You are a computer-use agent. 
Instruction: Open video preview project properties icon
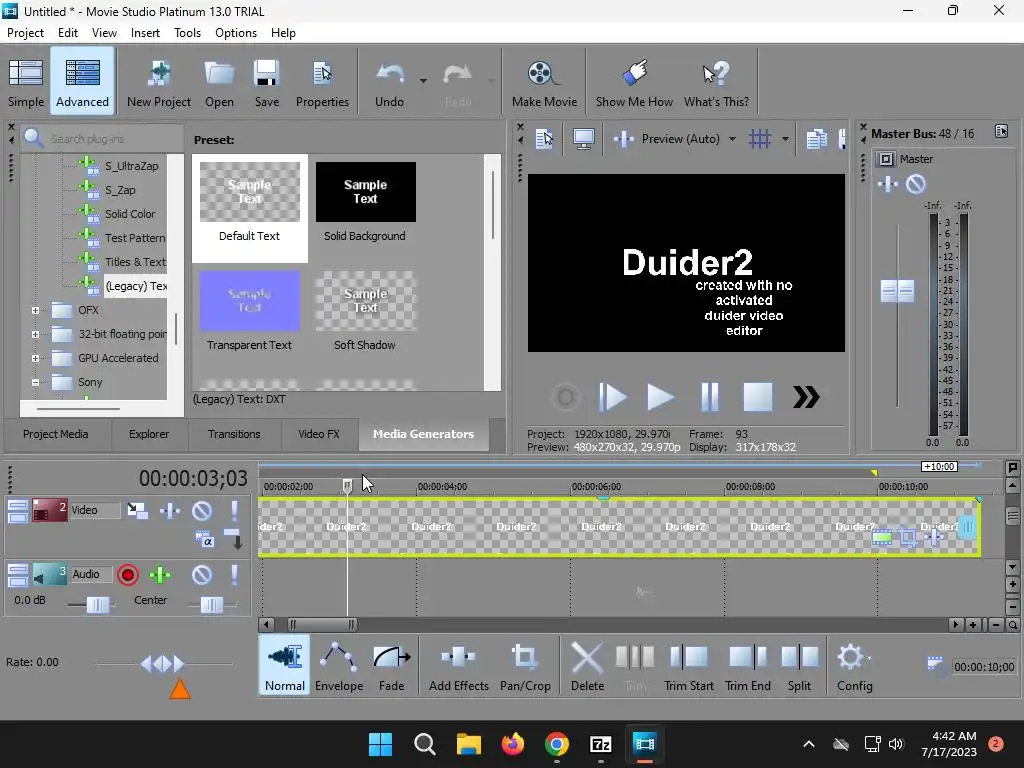544,138
